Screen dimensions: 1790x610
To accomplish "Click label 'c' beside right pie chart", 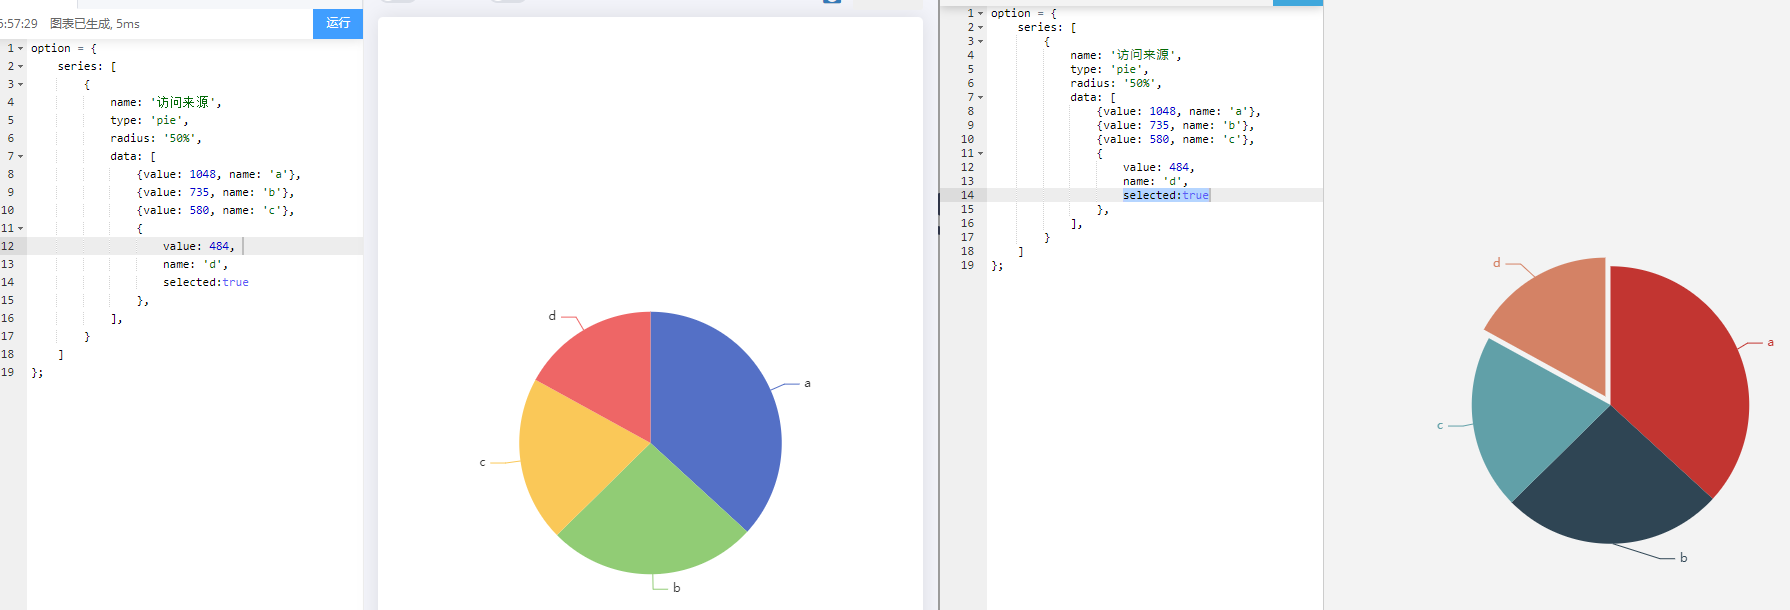I will (x=1440, y=426).
